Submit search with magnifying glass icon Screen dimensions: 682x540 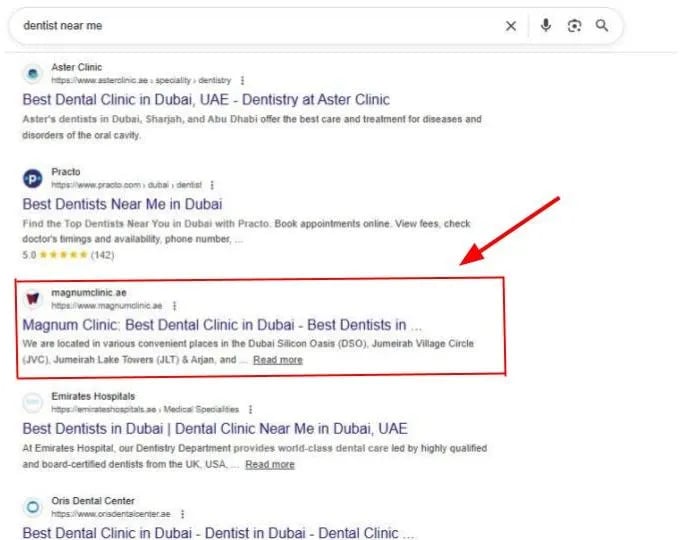[x=602, y=26]
